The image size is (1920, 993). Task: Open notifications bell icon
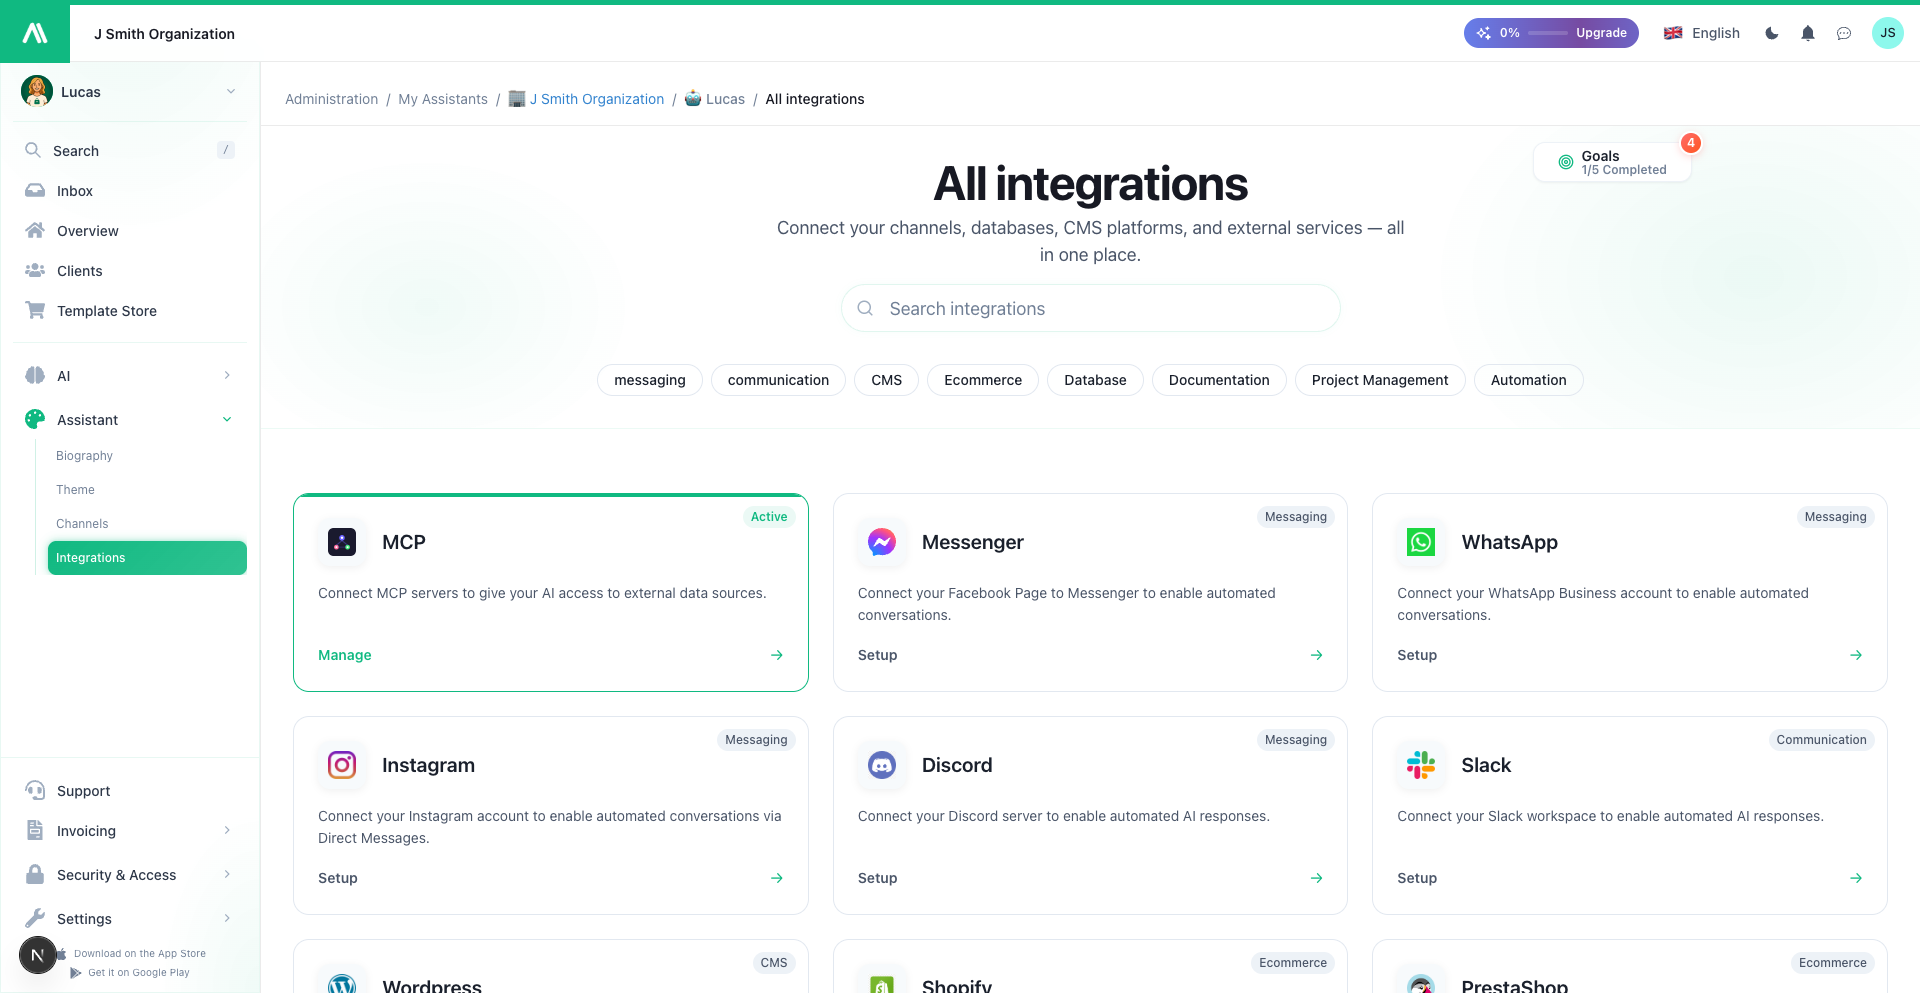(1808, 33)
